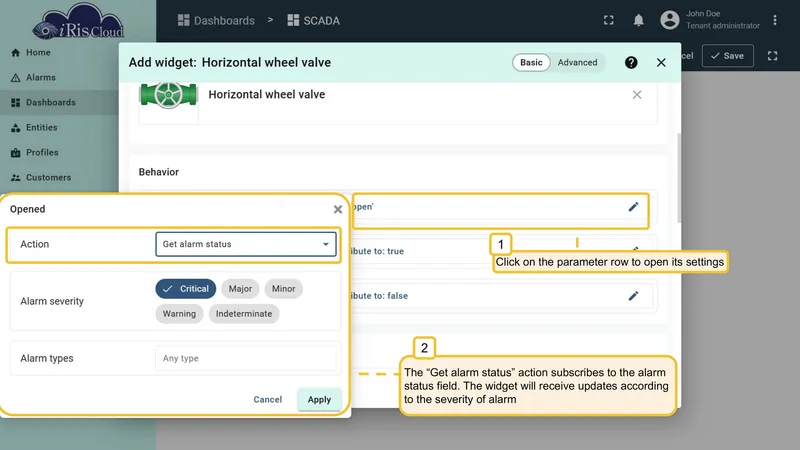The width and height of the screenshot is (800, 450).
Task: Open the three-dot user menu
Action: click(x=774, y=20)
